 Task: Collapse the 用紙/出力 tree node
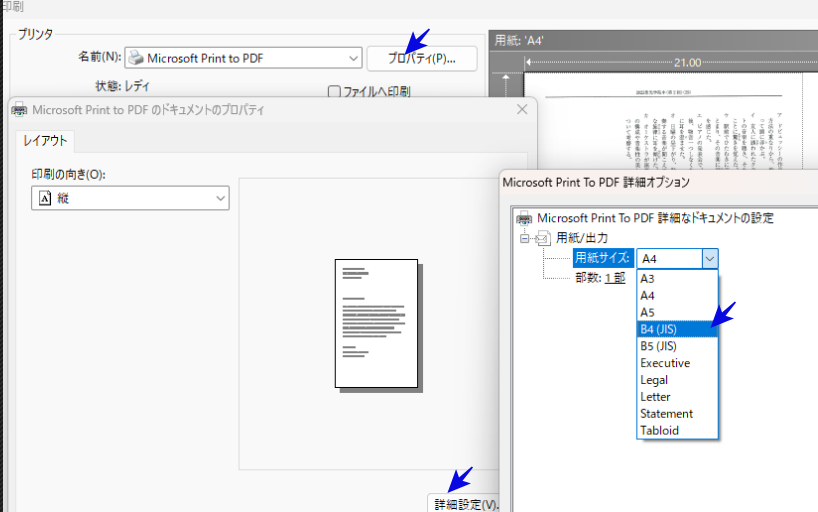(525, 239)
